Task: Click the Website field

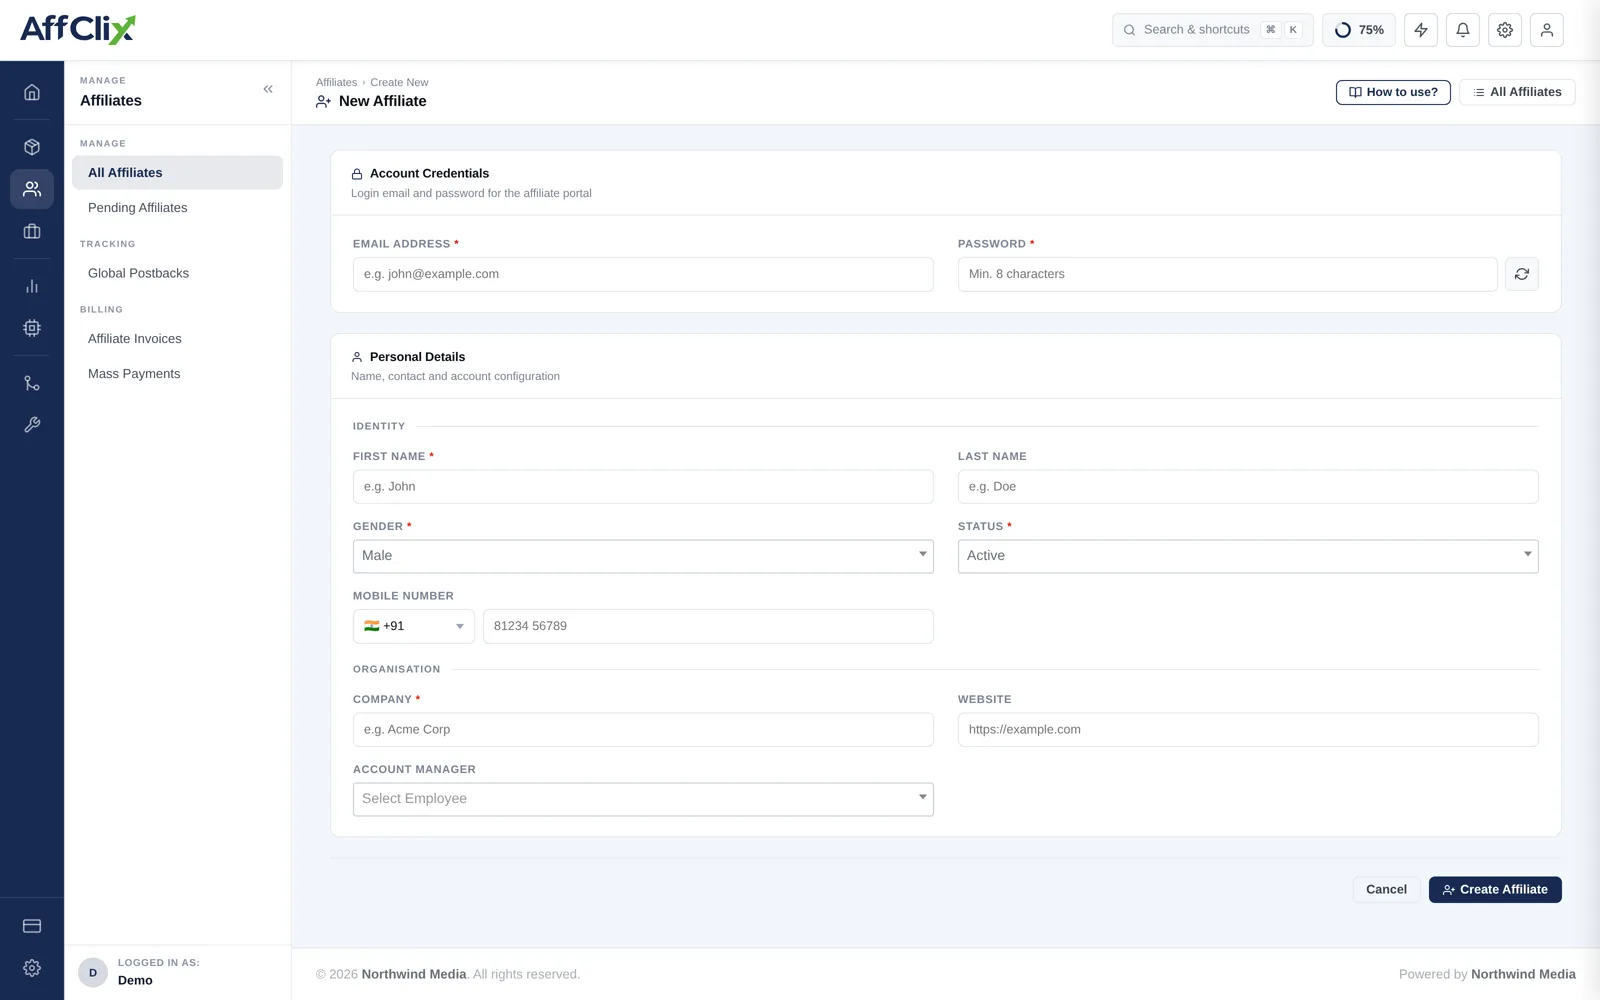Action: pos(1248,730)
